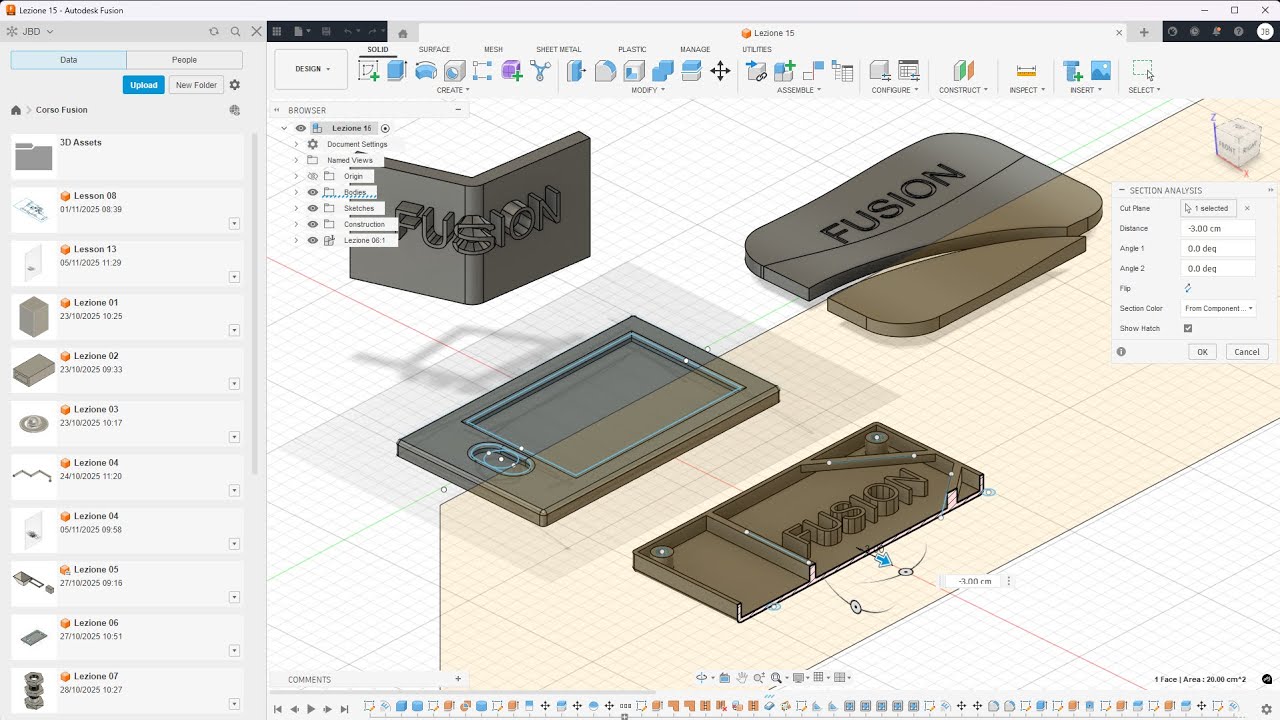Image resolution: width=1280 pixels, height=720 pixels.
Task: Open the DESIGN workspace dropdown
Action: (311, 69)
